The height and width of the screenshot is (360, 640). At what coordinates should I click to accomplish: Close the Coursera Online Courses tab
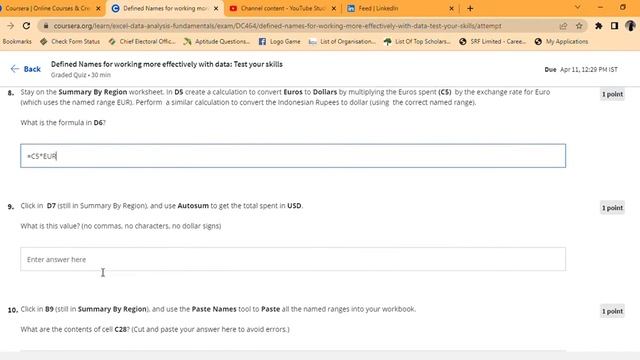[x=98, y=8]
